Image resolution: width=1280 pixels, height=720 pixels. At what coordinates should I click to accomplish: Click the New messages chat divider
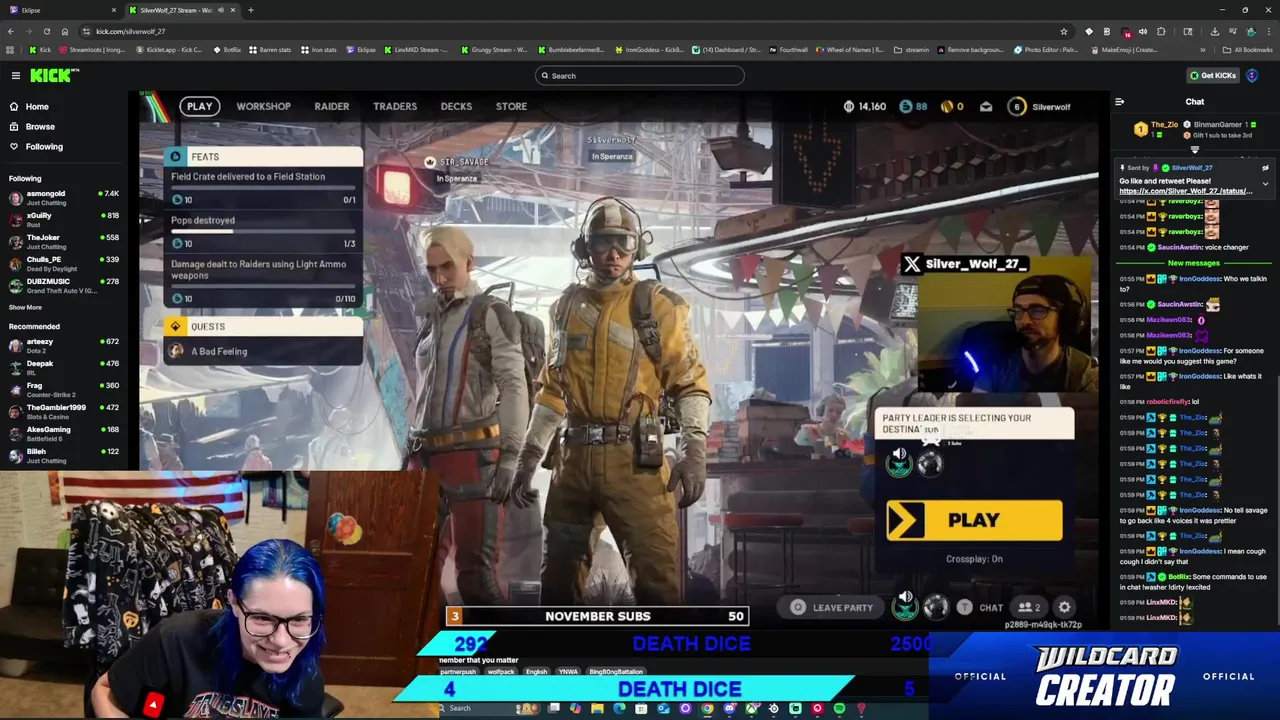[1194, 263]
